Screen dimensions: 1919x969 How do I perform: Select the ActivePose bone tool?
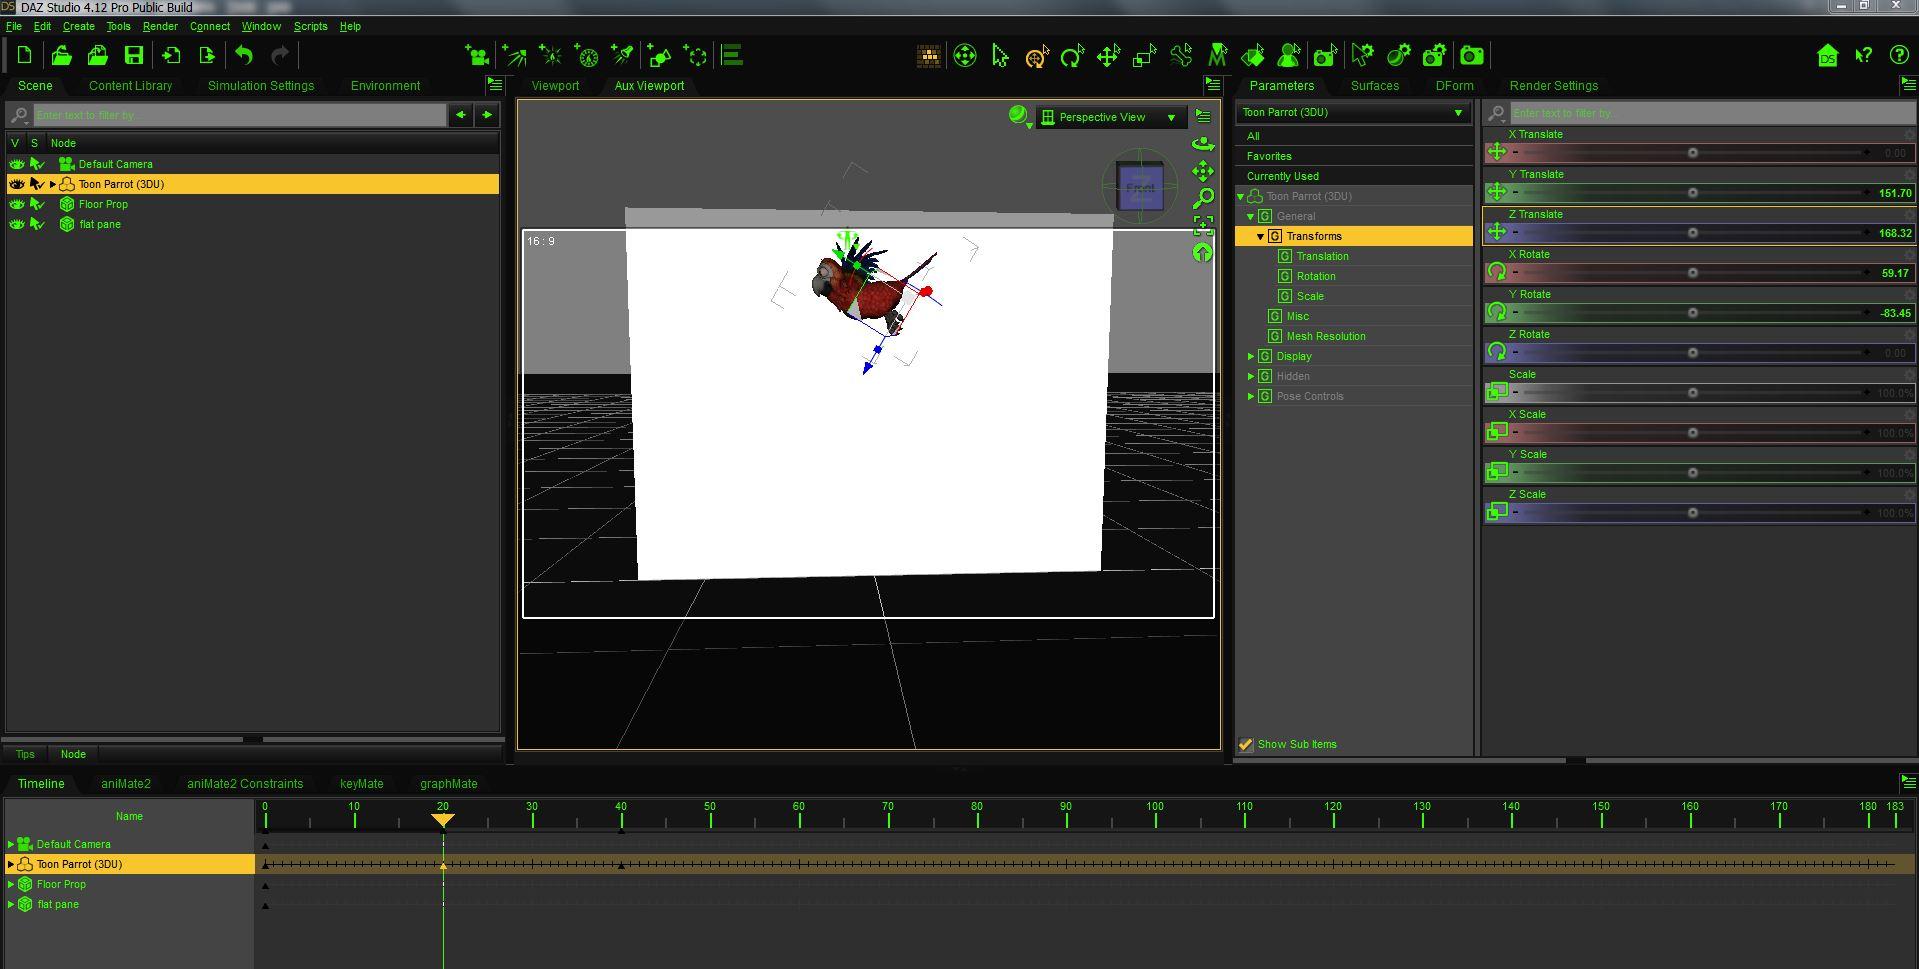1181,56
